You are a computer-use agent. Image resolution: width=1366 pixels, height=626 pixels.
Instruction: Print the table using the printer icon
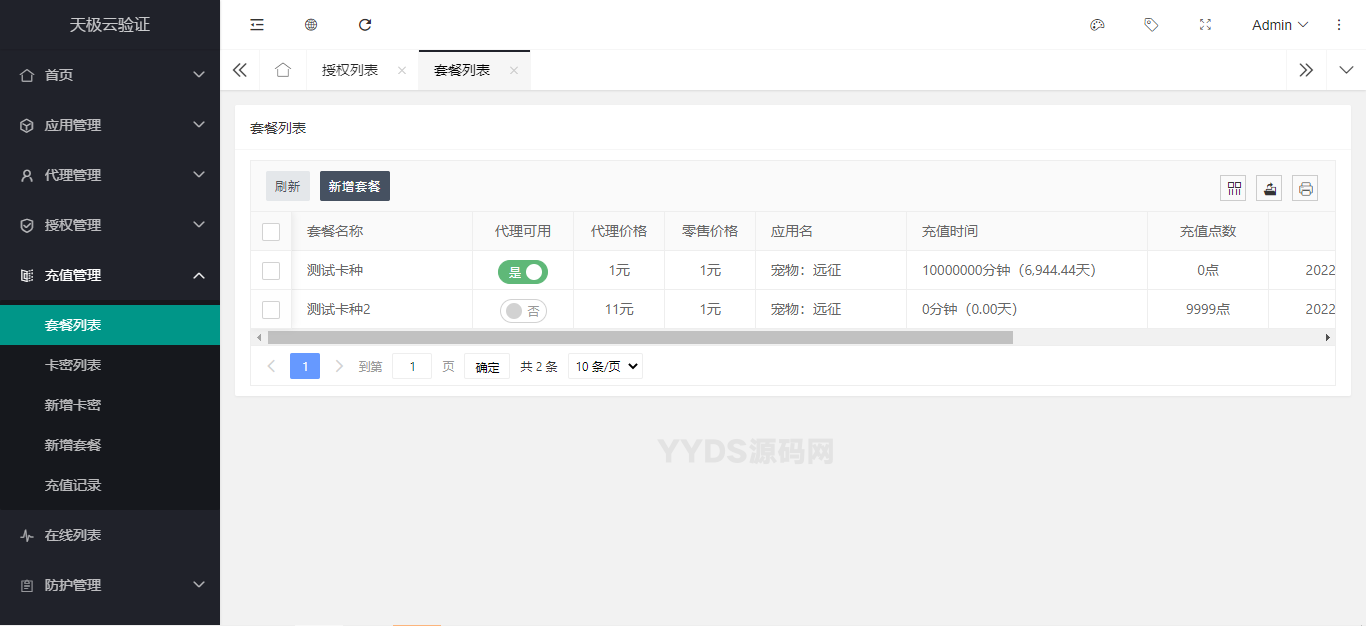[1305, 188]
